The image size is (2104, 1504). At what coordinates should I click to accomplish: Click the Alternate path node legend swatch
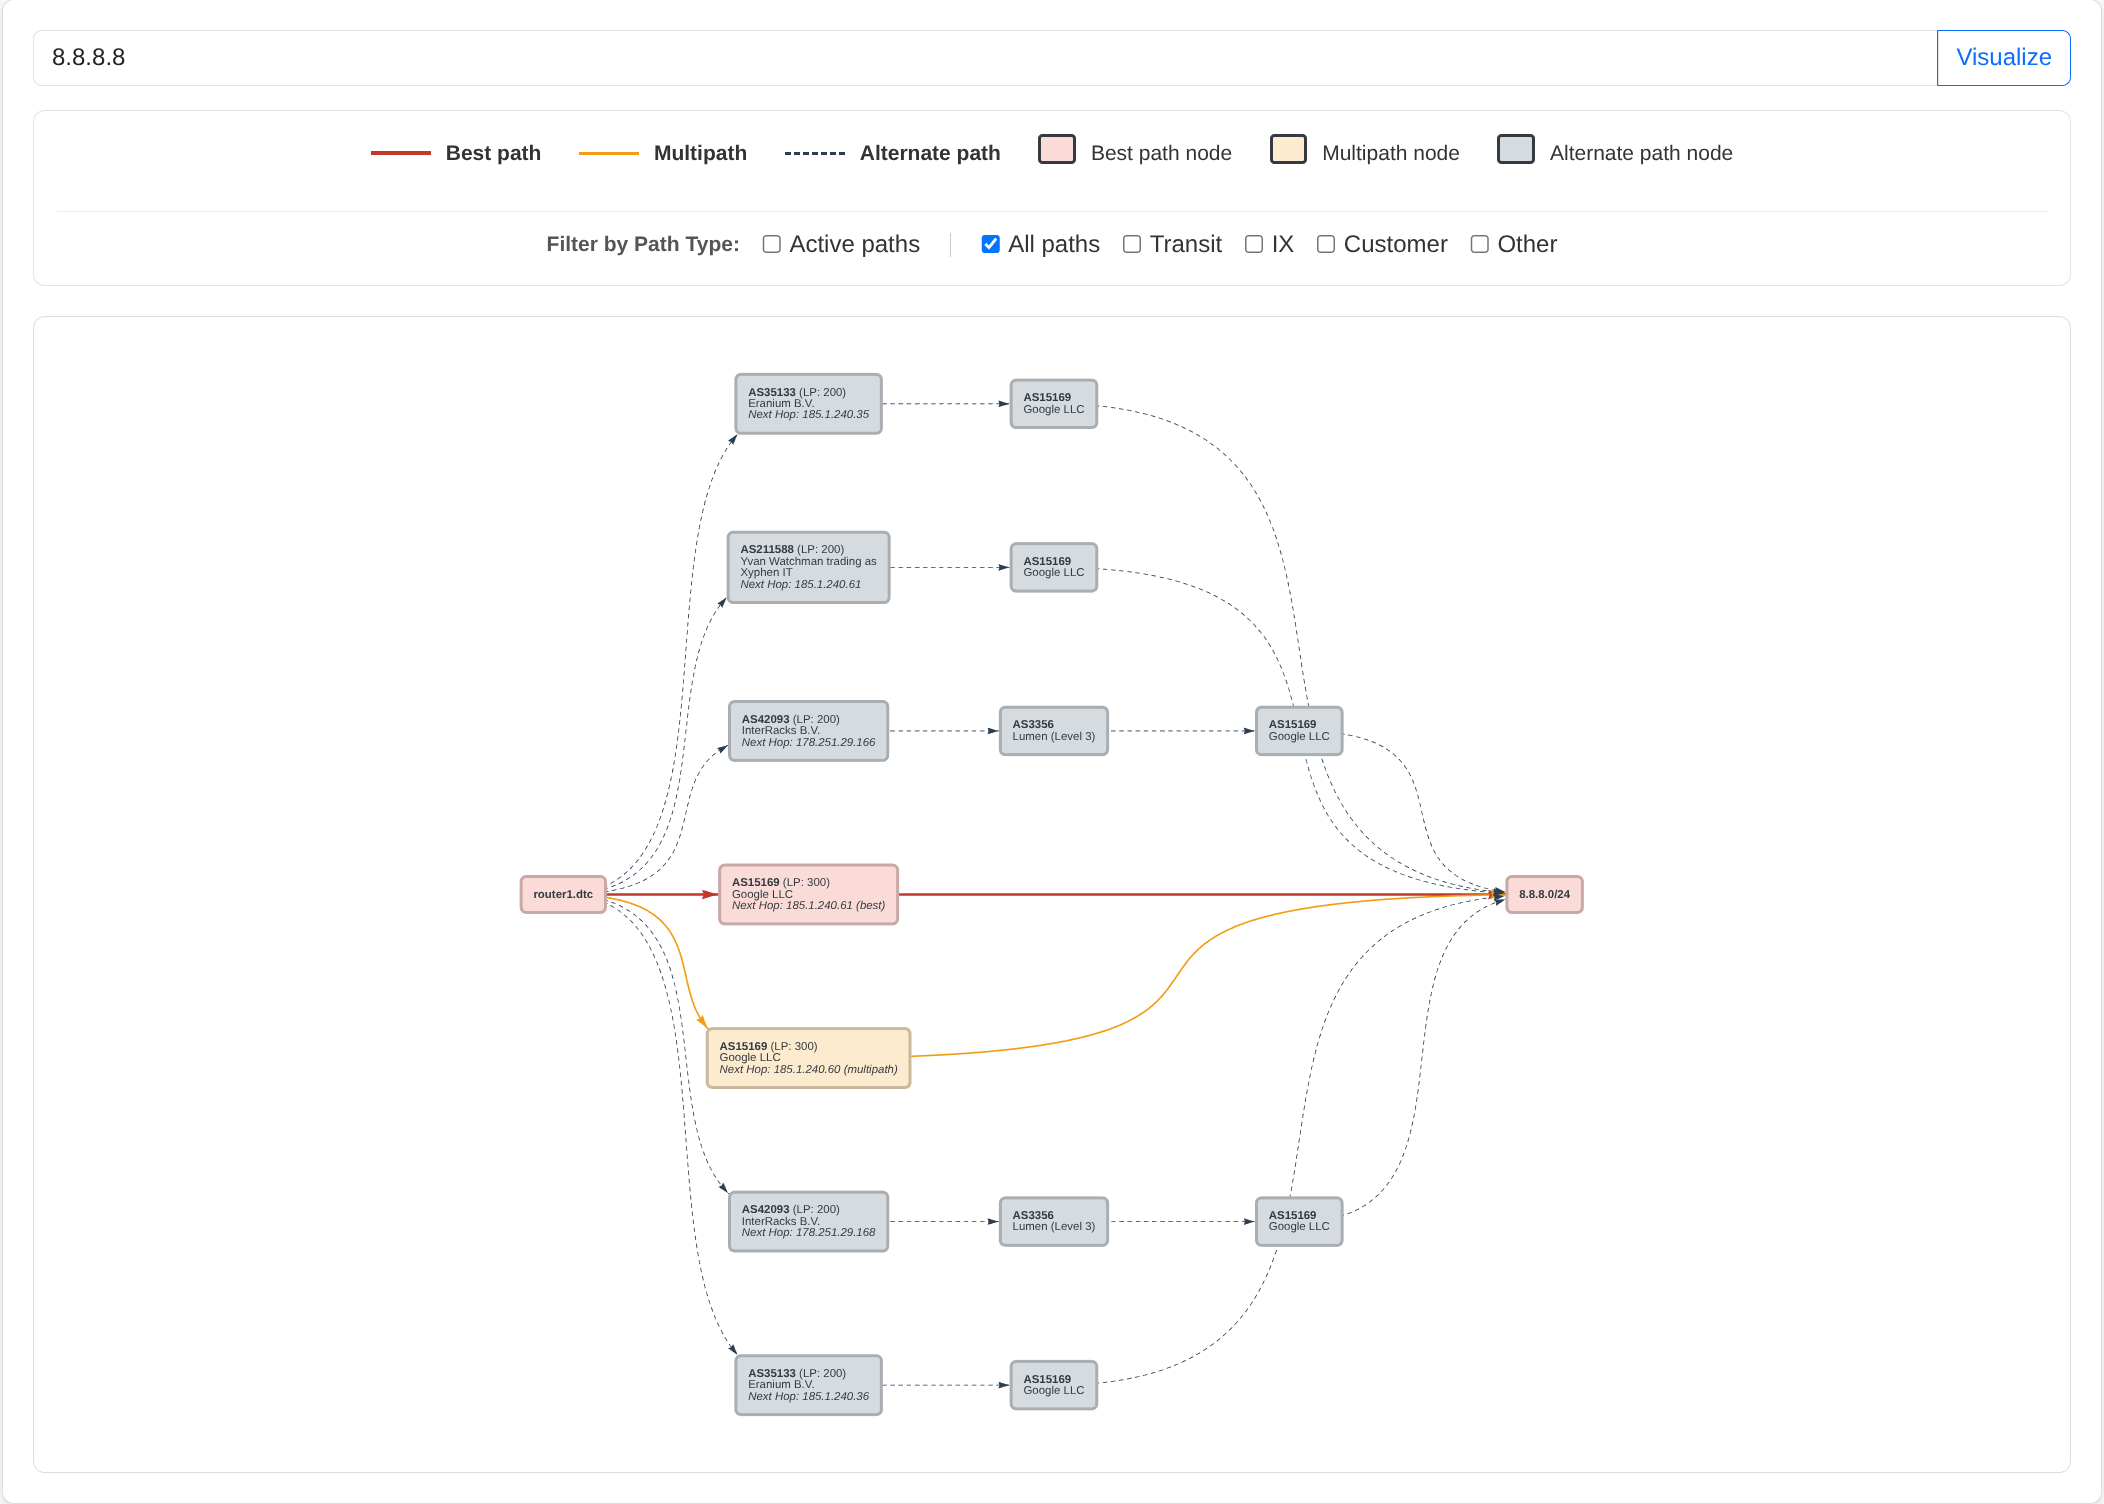click(x=1516, y=150)
